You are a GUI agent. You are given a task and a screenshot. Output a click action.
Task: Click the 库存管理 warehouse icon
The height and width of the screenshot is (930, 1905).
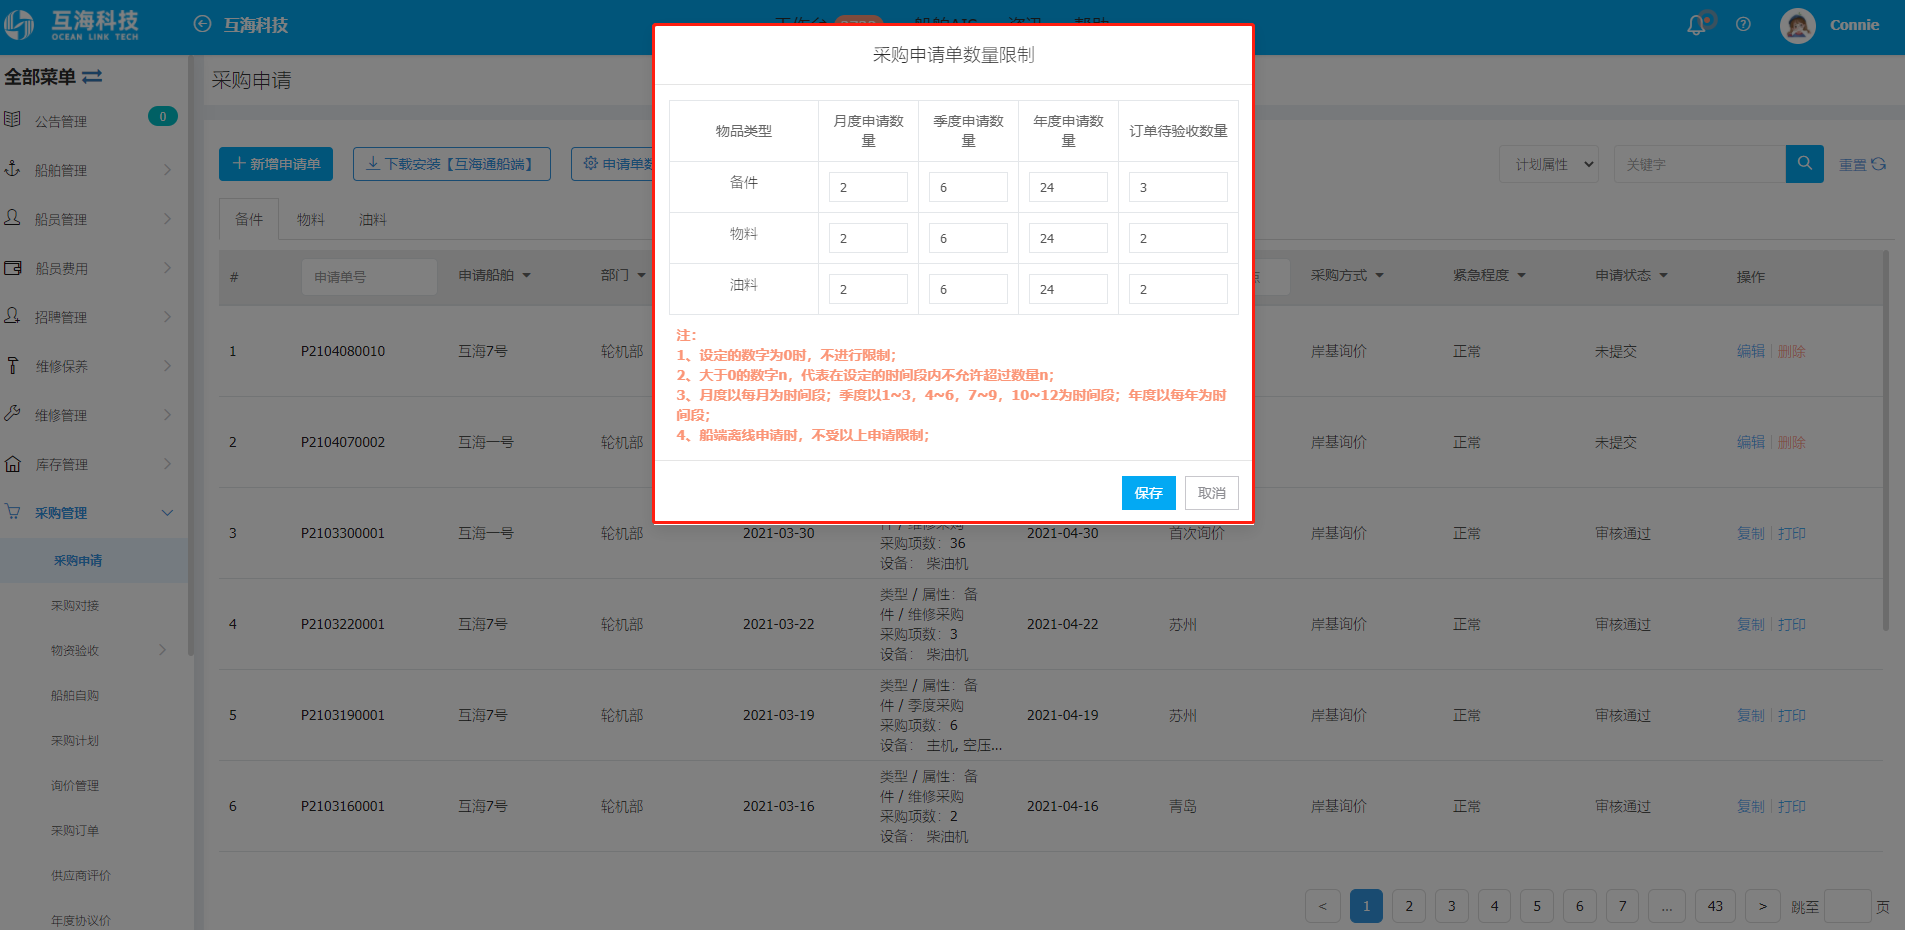[12, 463]
